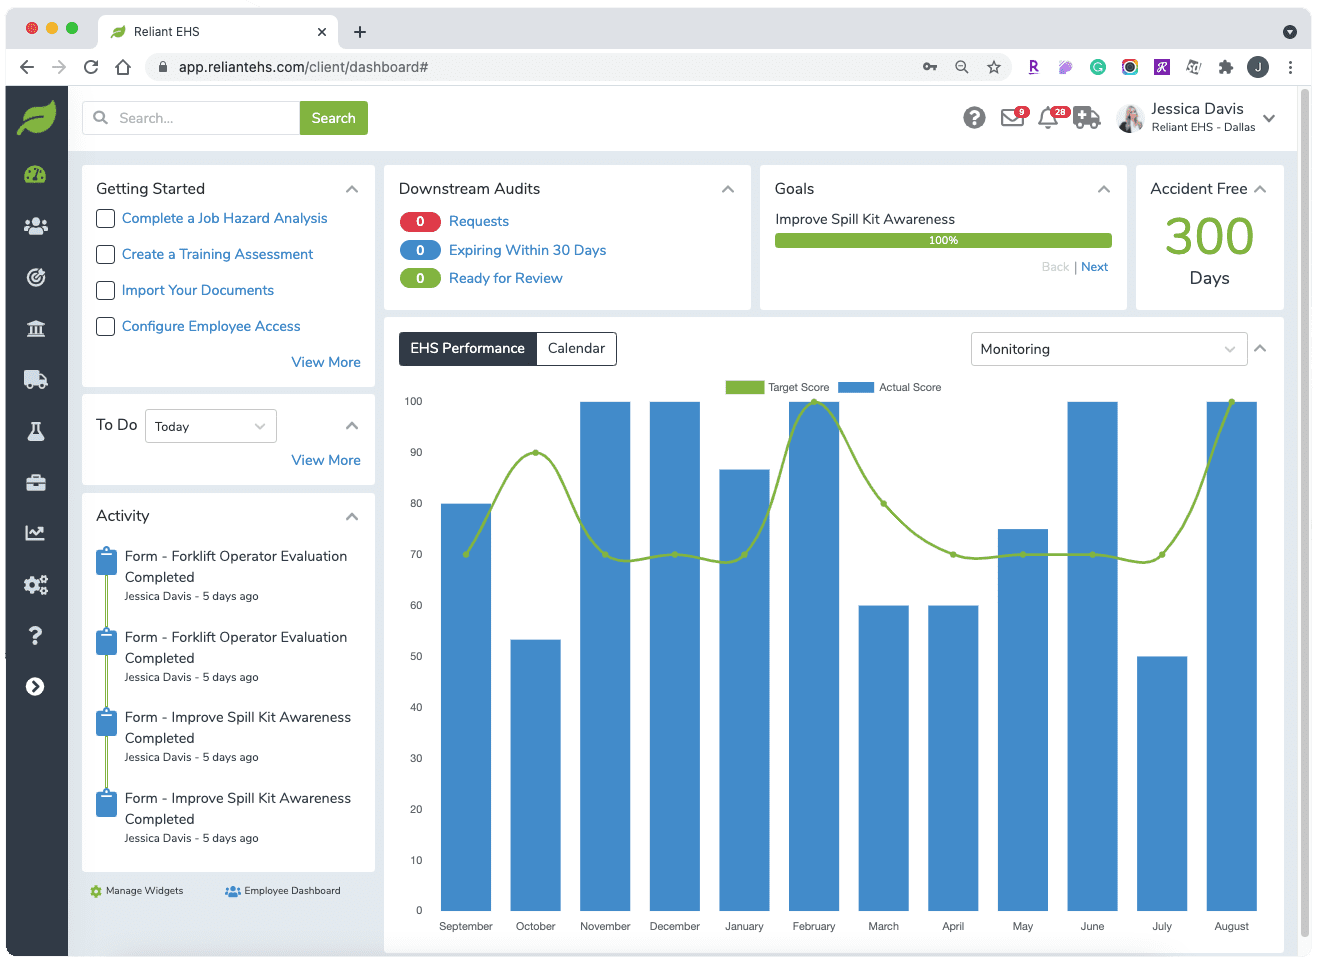Viewport: 1323px width, 963px height.
Task: Toggle Actual Score legend series
Action: [889, 387]
